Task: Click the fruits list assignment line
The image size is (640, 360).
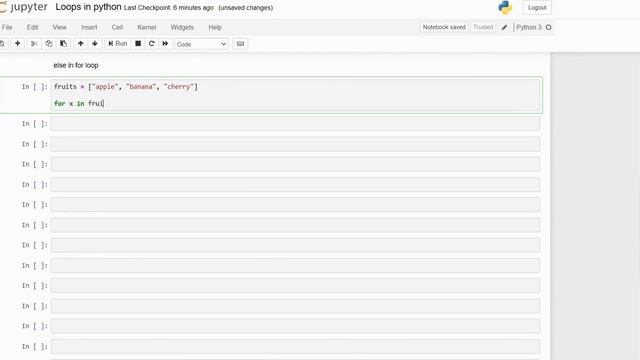Action: 126,87
